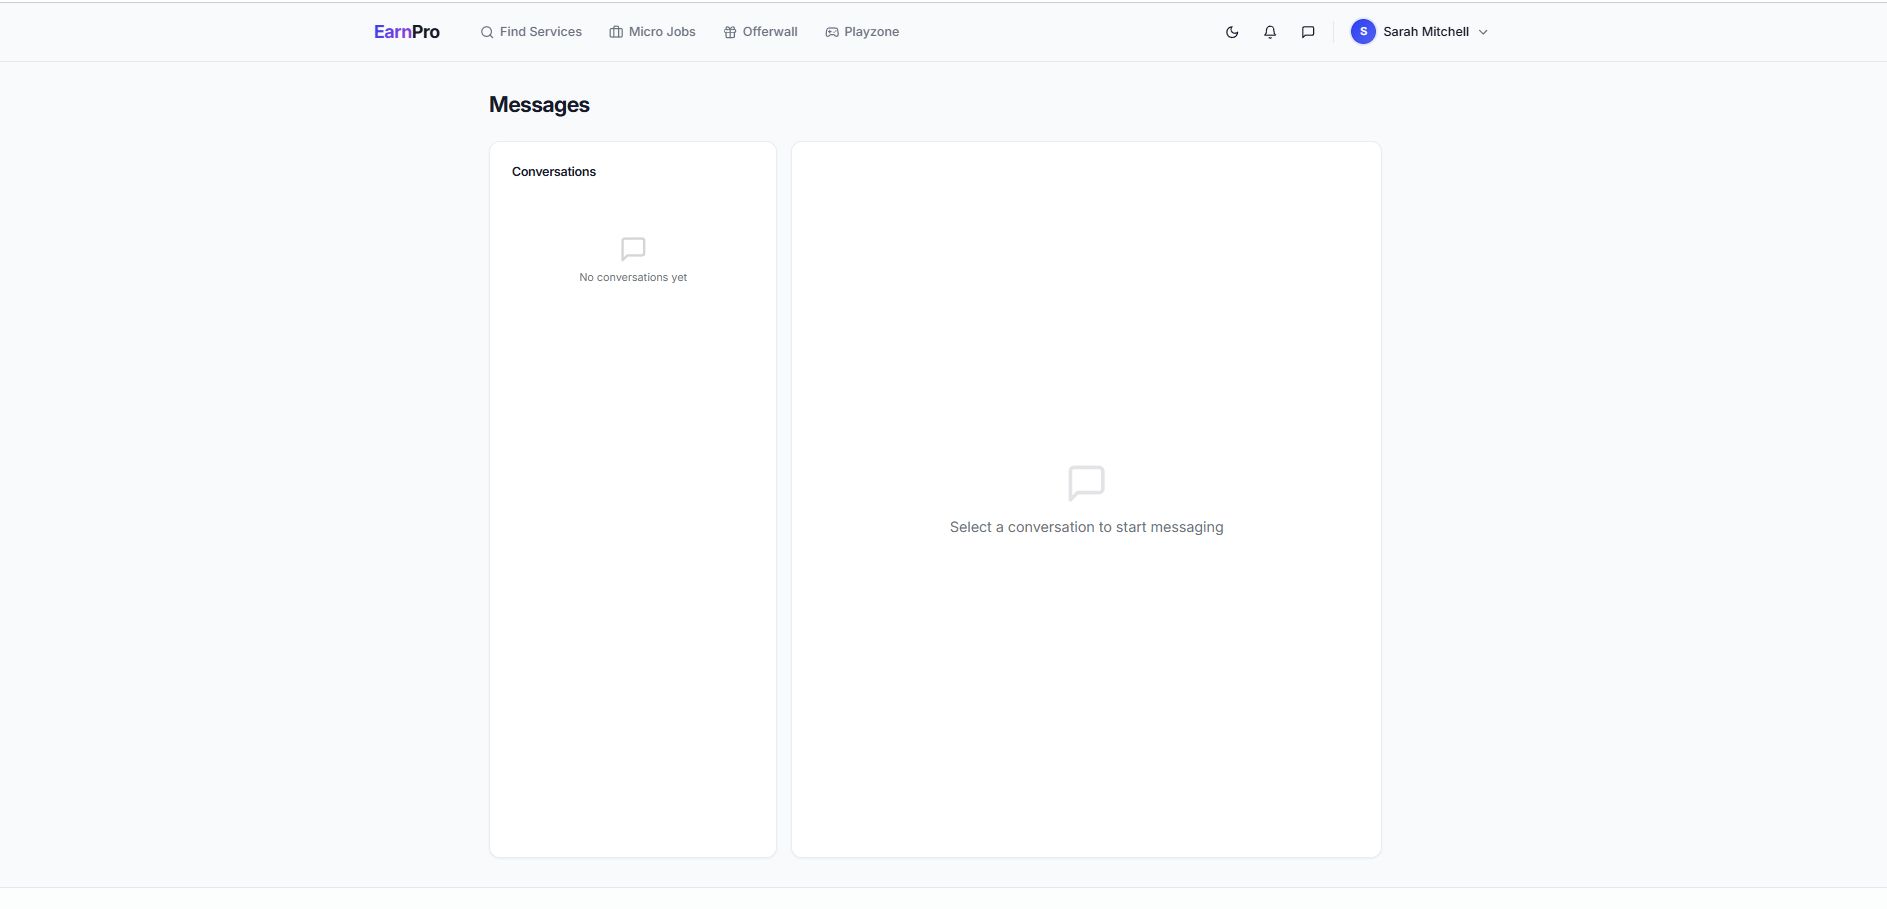Open notifications with the bell icon
The width and height of the screenshot is (1887, 909).
pyautogui.click(x=1270, y=32)
